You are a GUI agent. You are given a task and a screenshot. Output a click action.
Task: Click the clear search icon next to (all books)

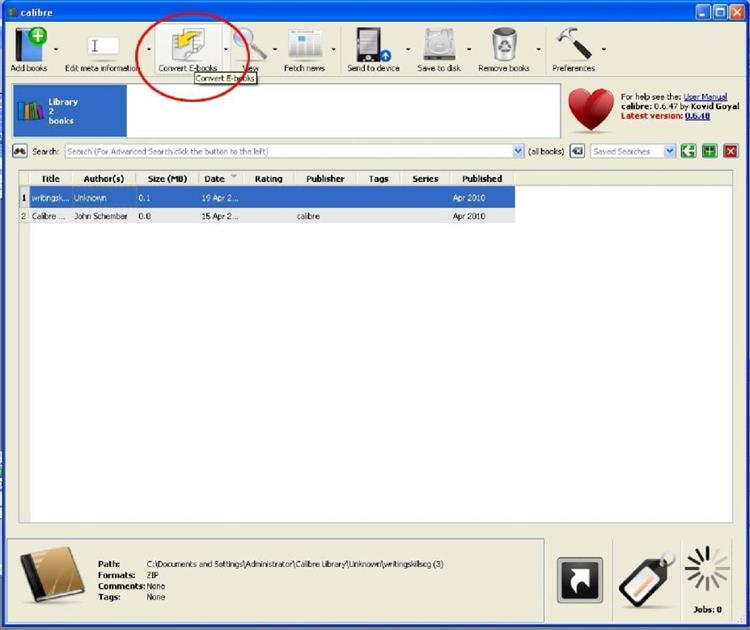[577, 151]
